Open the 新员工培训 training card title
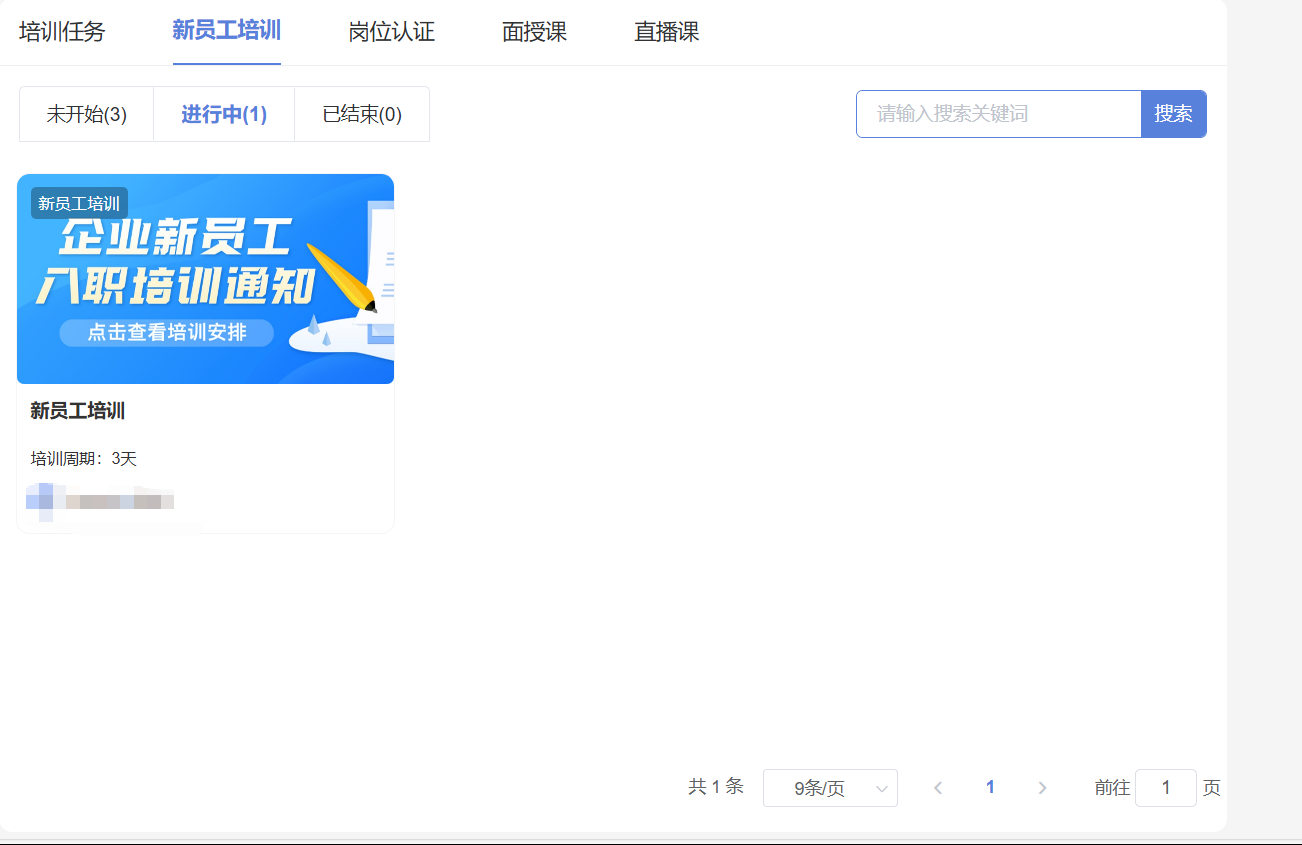1302x845 pixels. pyautogui.click(x=76, y=410)
